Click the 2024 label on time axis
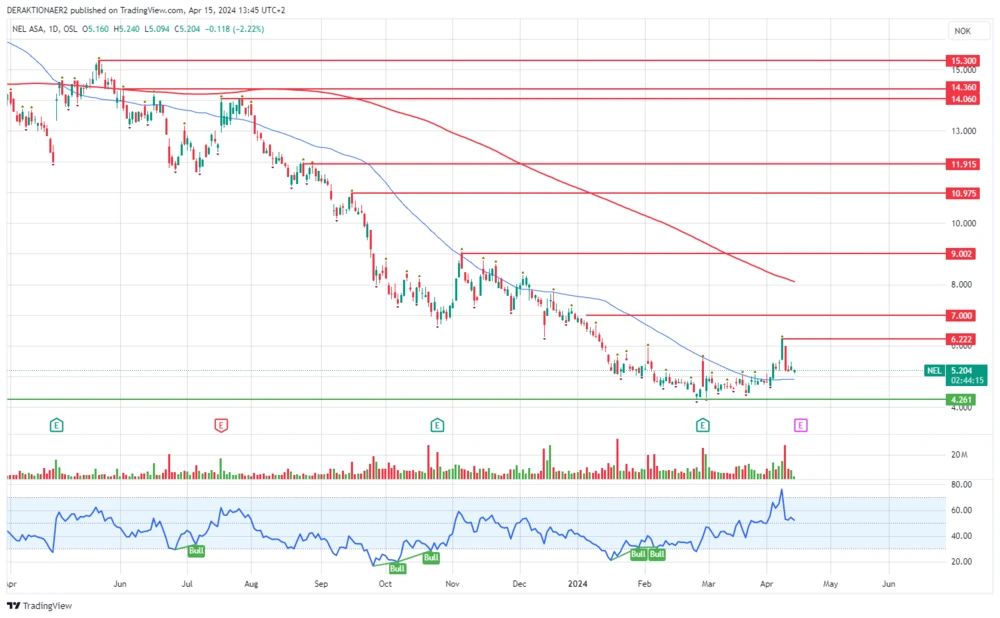This screenshot has height=618, width=1000. (x=579, y=582)
